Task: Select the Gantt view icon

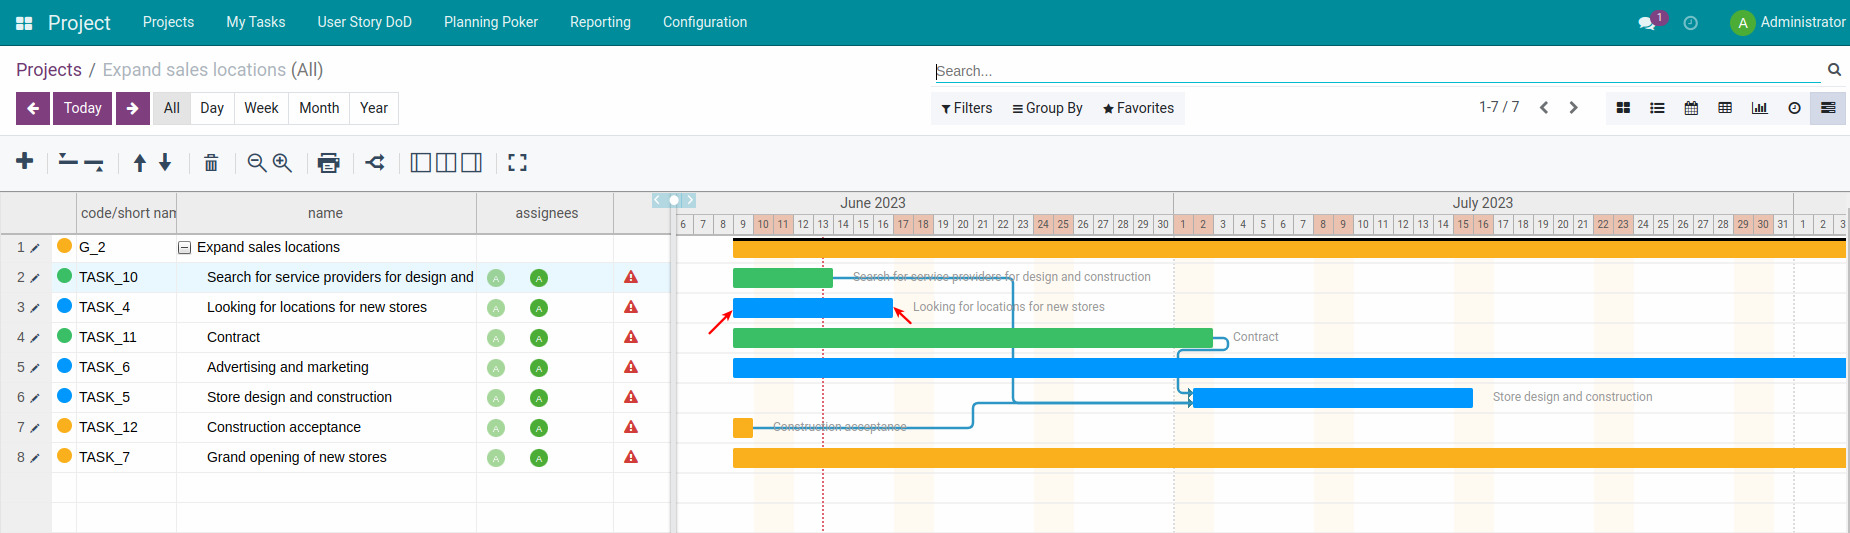Action: click(1828, 108)
